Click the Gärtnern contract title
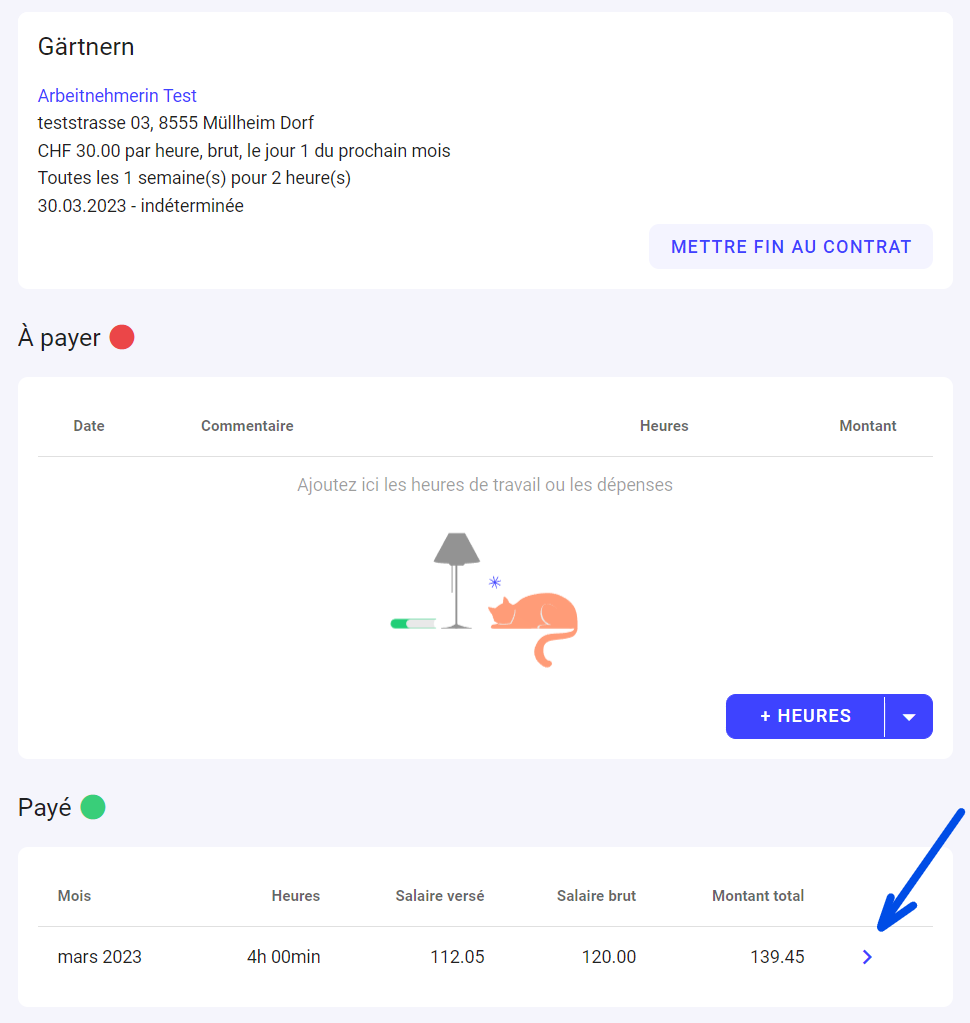Viewport: 970px width, 1023px height. [86, 47]
